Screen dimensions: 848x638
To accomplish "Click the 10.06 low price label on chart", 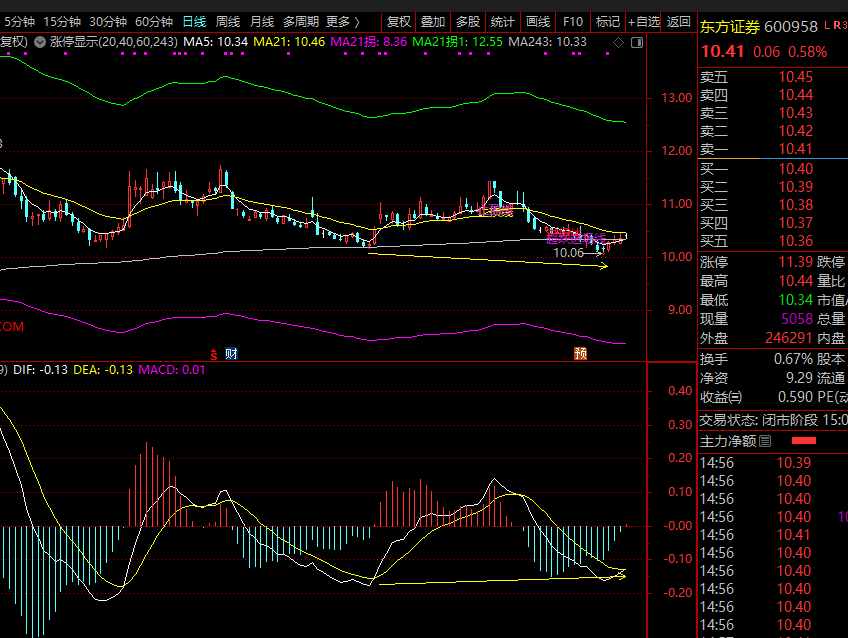I will [x=568, y=253].
